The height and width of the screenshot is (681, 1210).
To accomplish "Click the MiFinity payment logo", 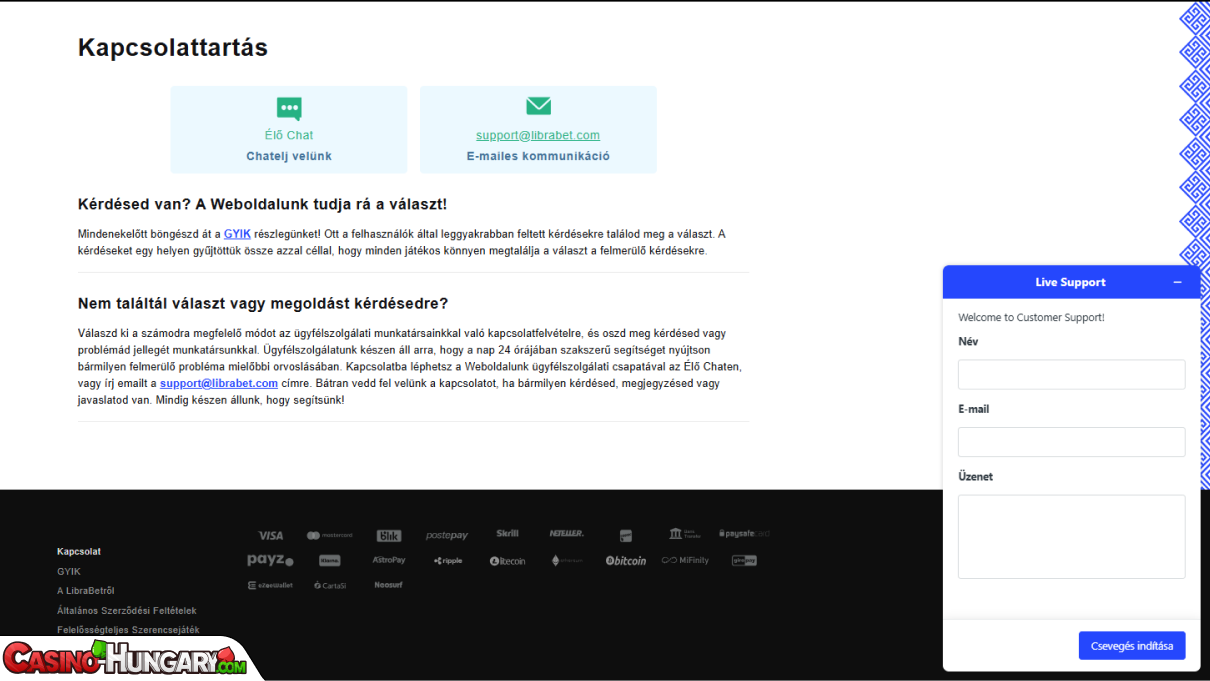I will (685, 561).
